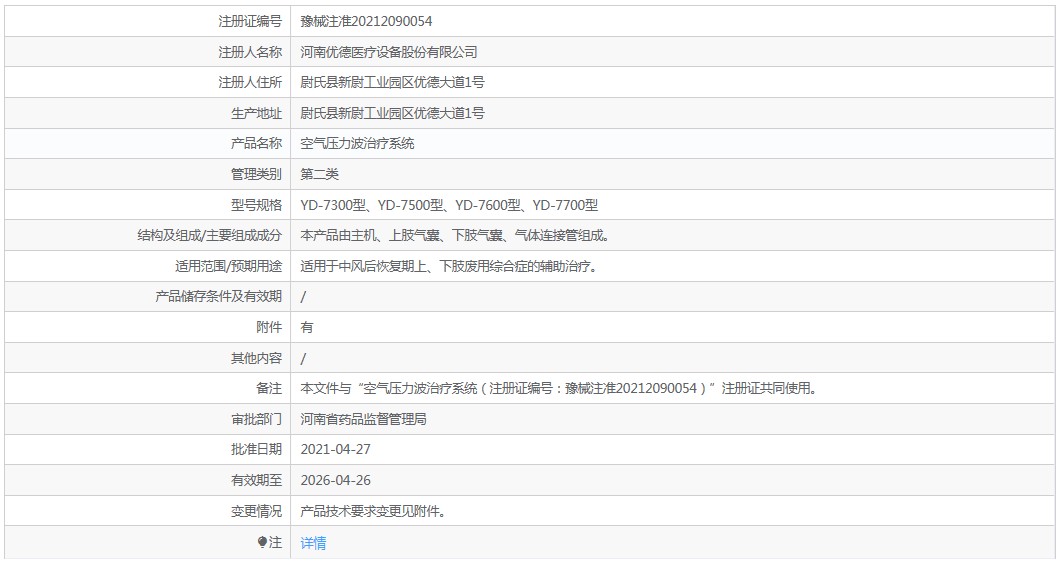Screen dimensions: 1062x565
Task: Open the 详情 link in the 注 row
Action: (313, 543)
